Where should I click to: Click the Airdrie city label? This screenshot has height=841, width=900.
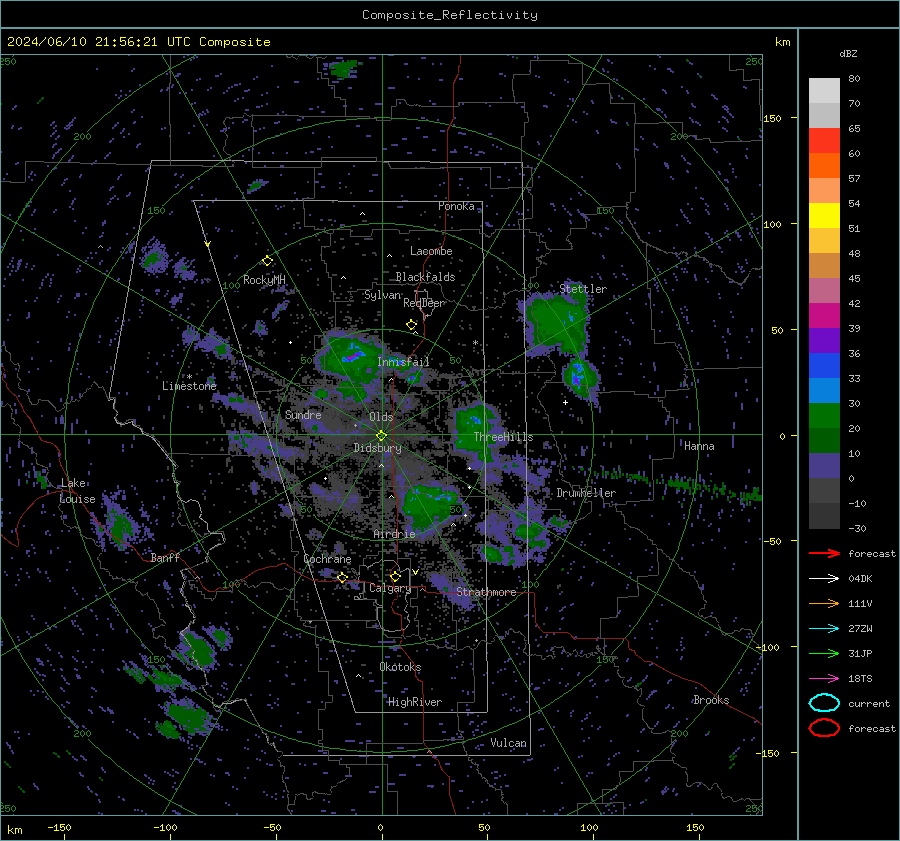[x=394, y=534]
